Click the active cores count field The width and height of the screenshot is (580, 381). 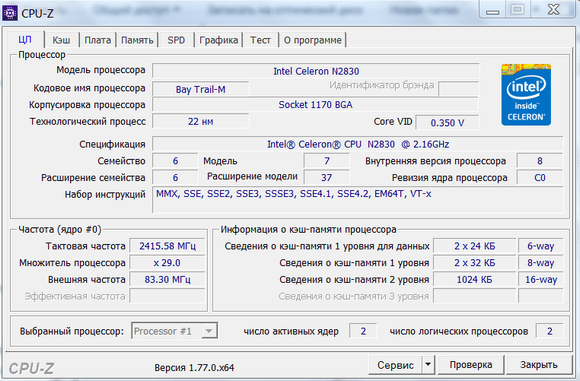click(363, 331)
